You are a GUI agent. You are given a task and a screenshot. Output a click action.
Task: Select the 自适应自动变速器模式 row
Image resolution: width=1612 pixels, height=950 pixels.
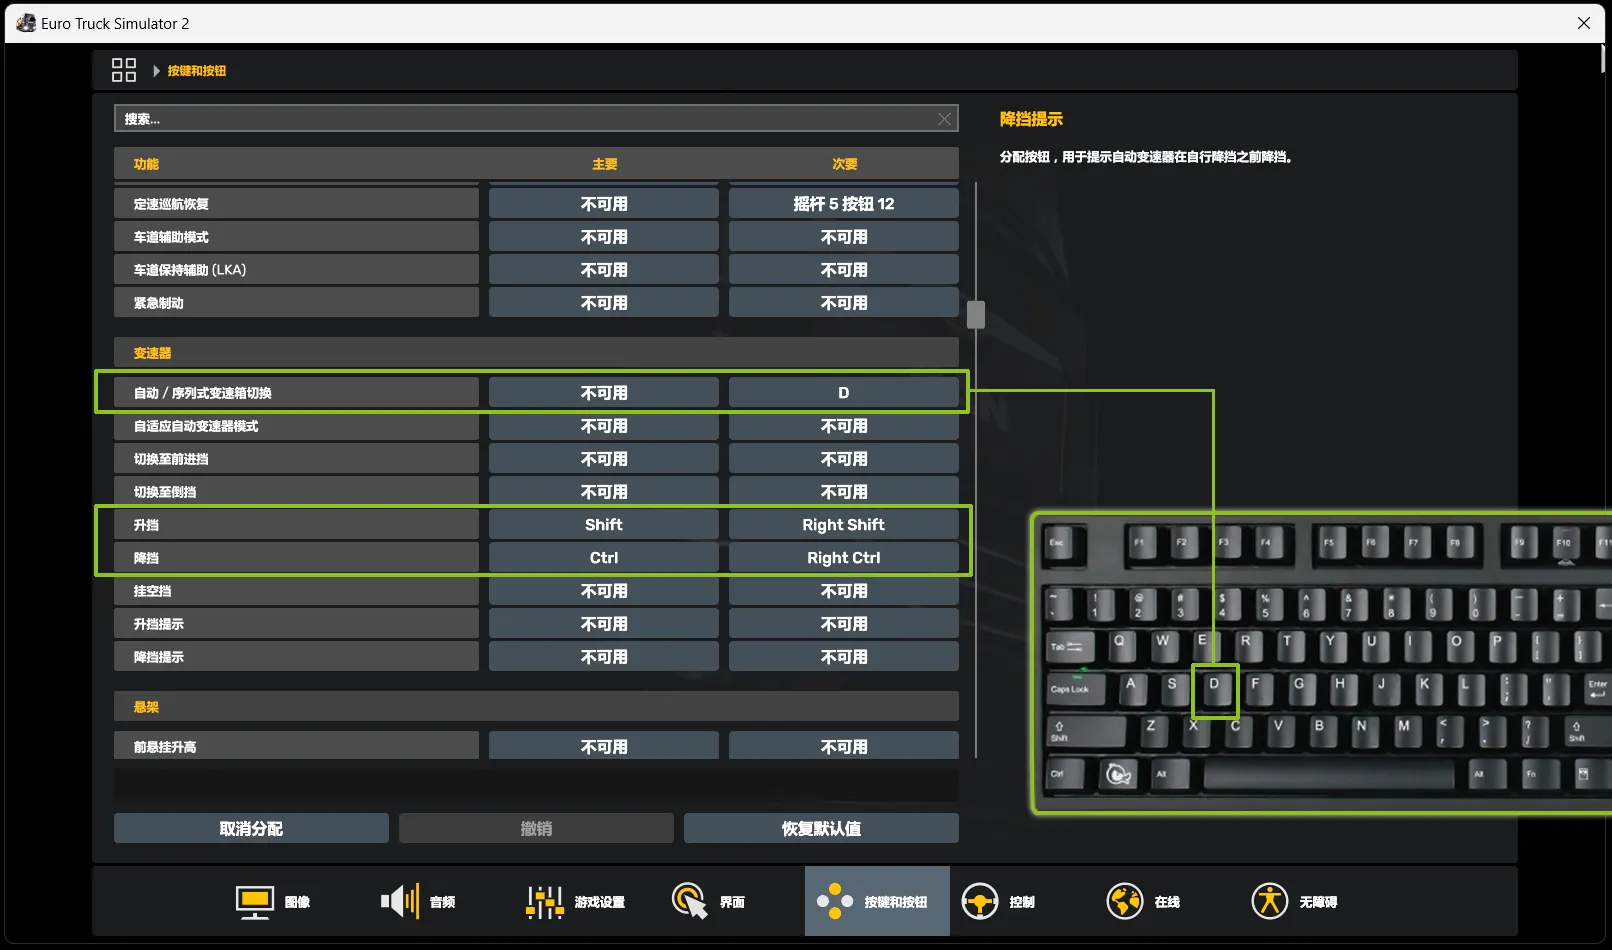(296, 426)
